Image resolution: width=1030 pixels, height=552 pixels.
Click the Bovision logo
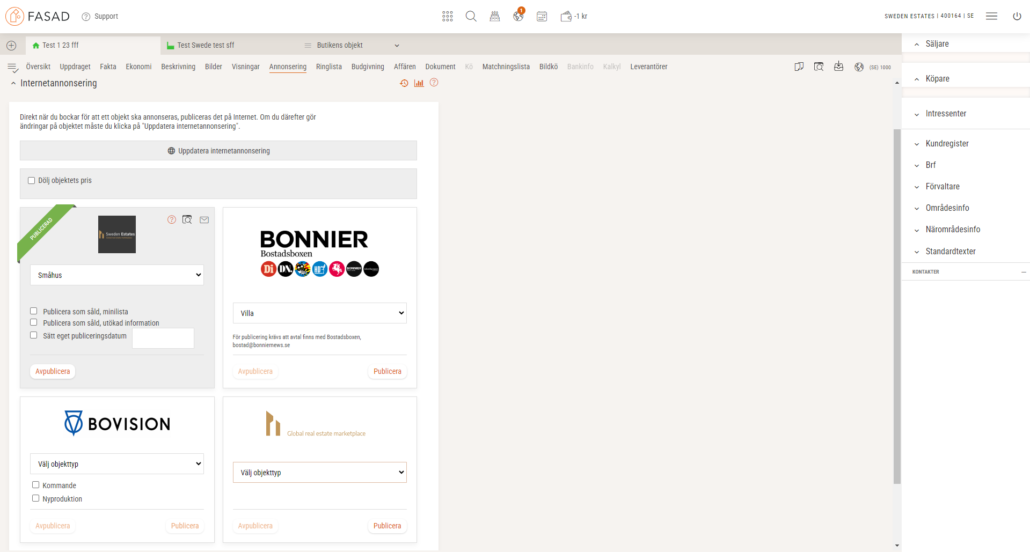(117, 423)
